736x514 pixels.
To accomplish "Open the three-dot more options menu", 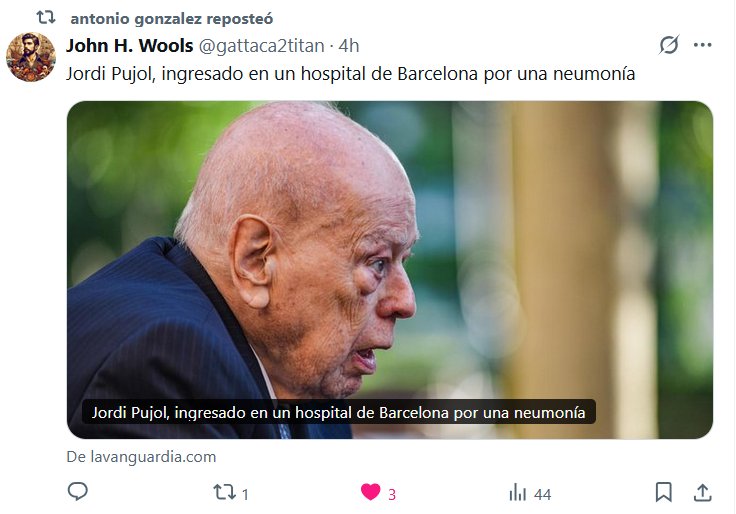I will point(702,45).
